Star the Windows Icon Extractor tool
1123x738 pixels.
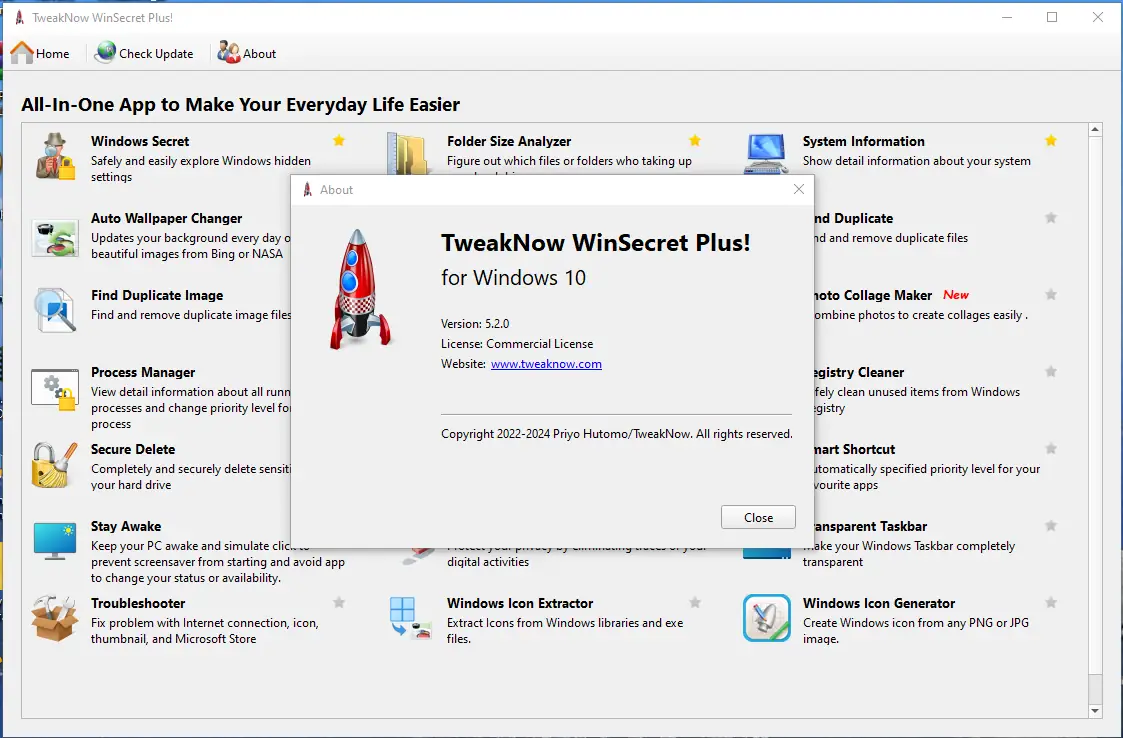(695, 603)
